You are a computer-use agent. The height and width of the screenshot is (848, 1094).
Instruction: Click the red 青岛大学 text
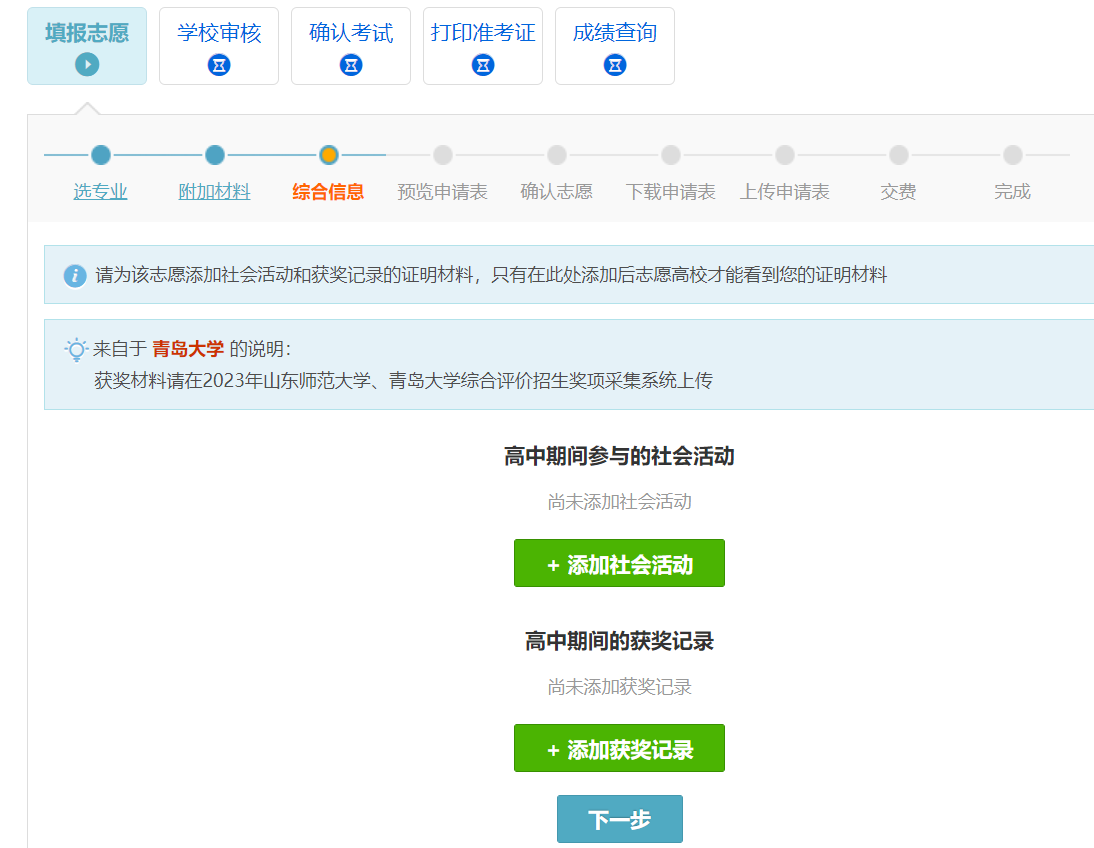click(x=188, y=349)
